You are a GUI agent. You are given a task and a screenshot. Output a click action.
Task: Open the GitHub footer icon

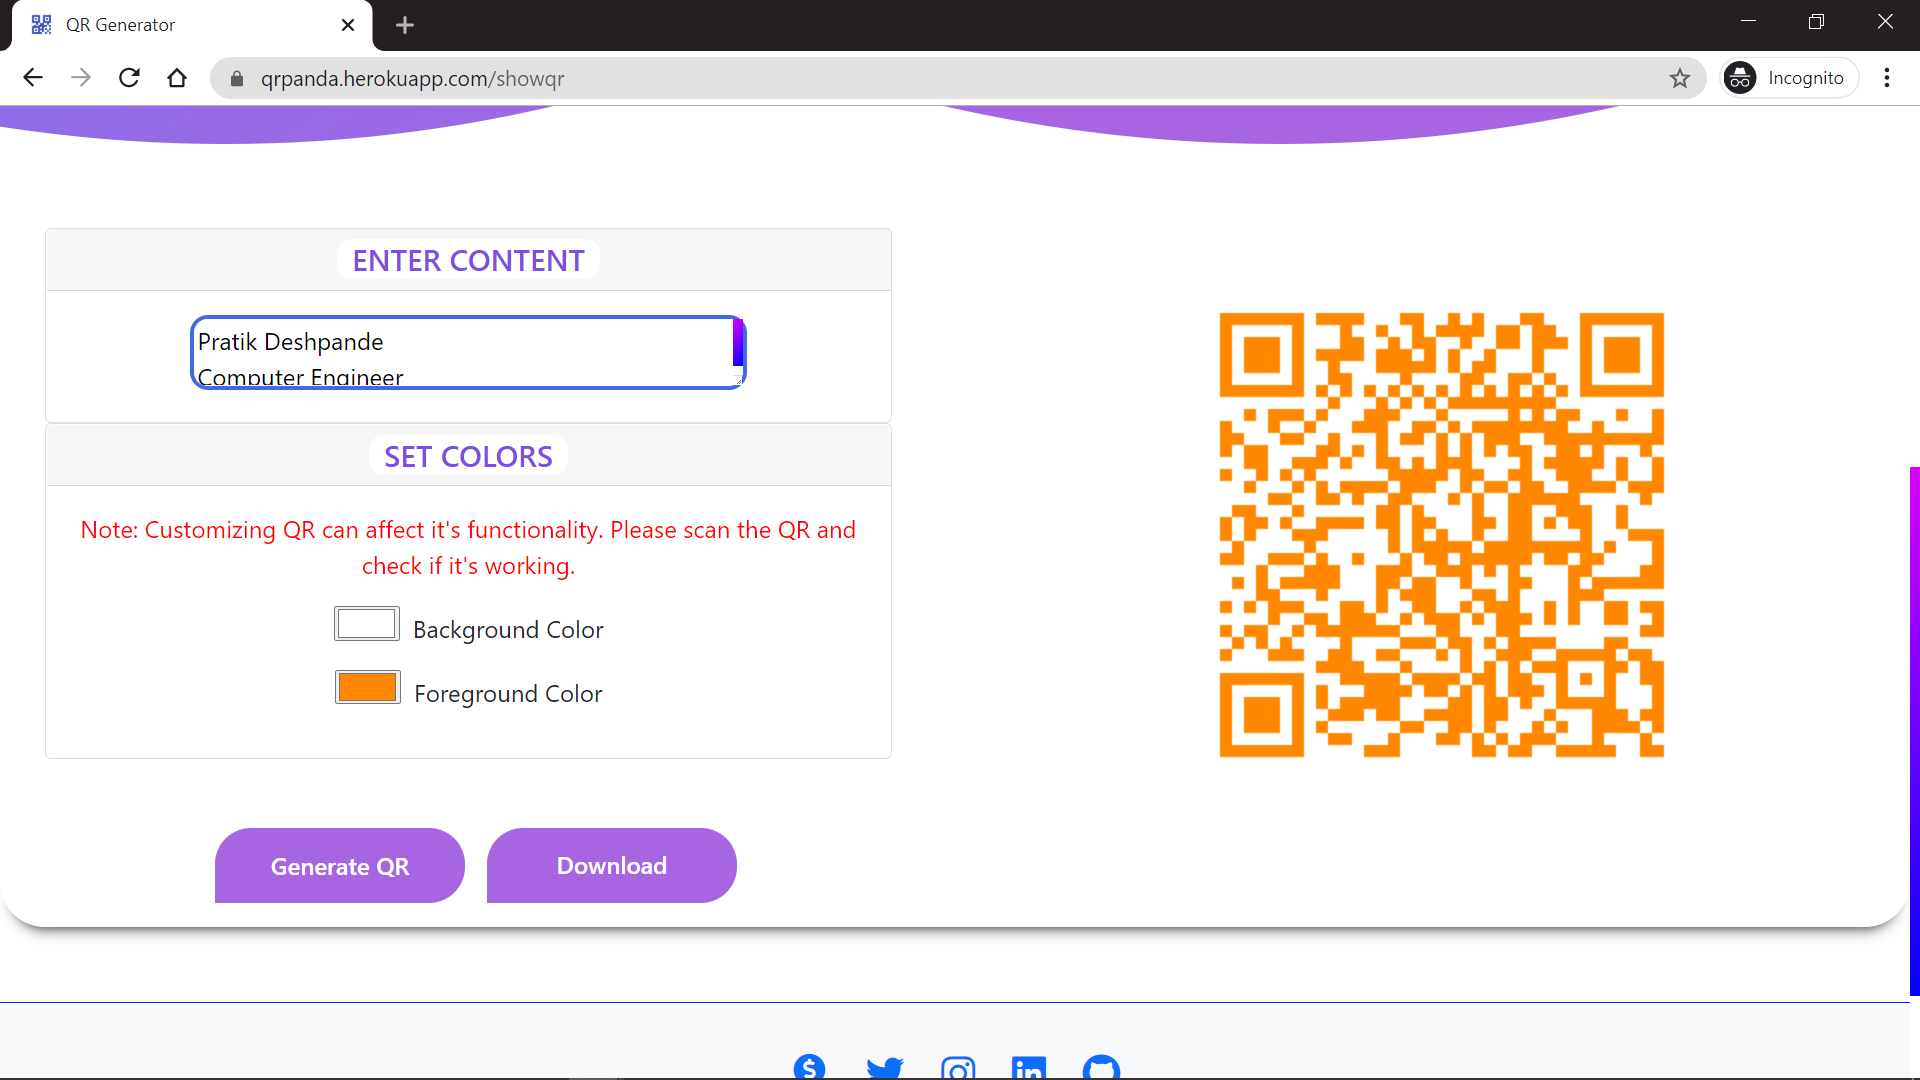(1102, 1068)
